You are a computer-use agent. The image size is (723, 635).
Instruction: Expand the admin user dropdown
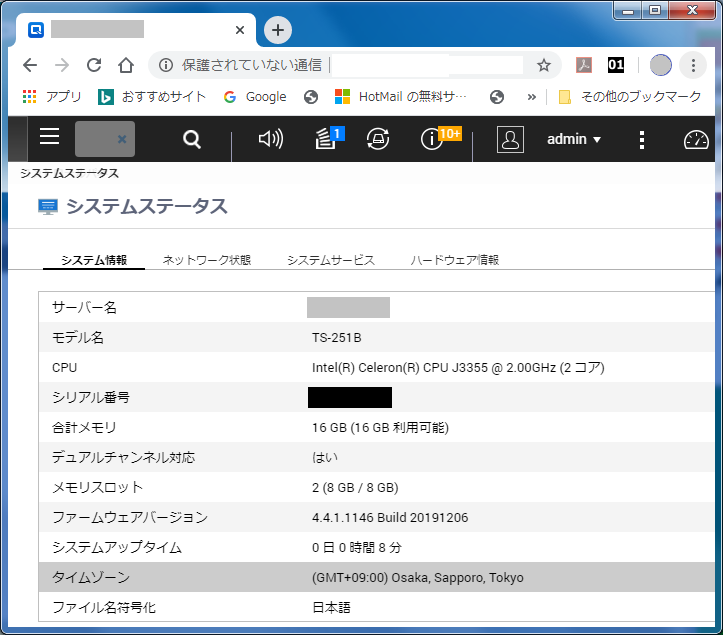pos(574,139)
